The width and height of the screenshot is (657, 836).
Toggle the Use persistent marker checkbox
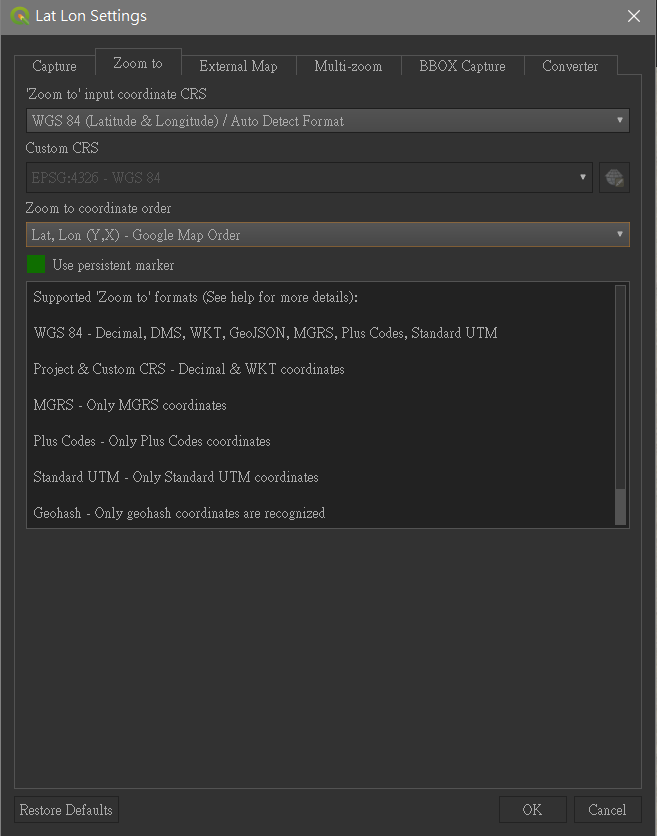[35, 264]
